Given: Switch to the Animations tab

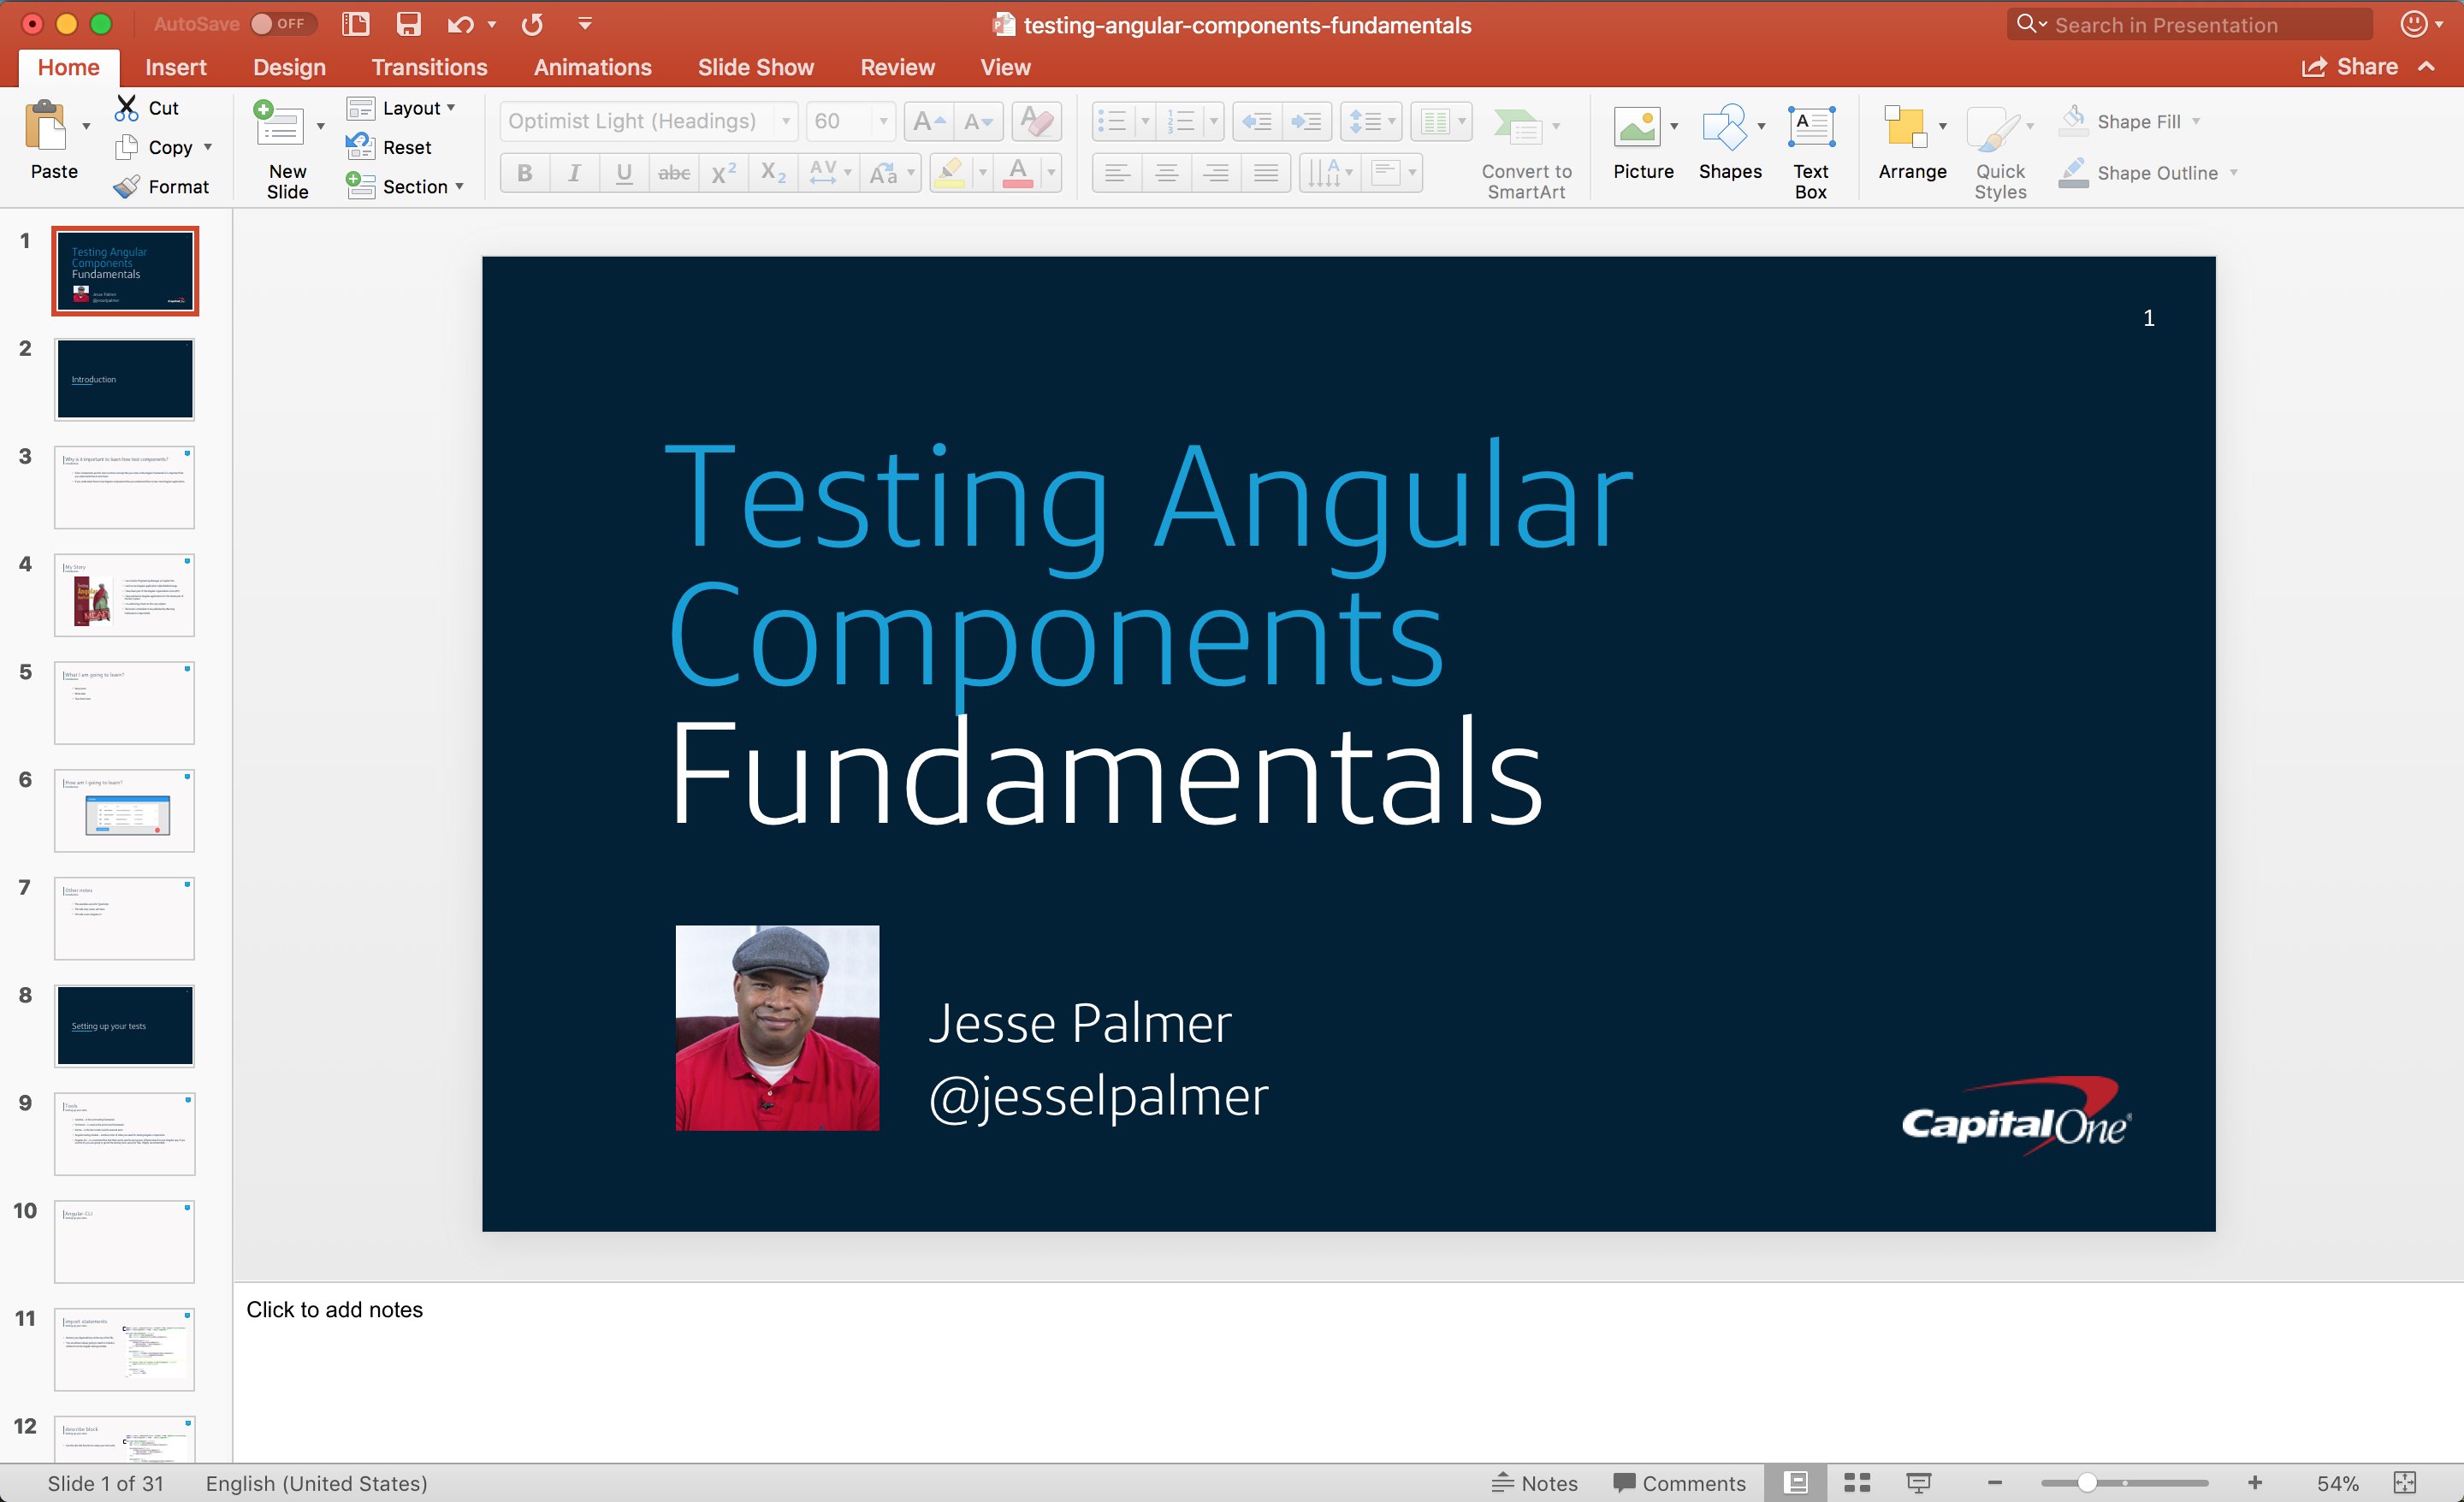Looking at the screenshot, I should pos(592,67).
